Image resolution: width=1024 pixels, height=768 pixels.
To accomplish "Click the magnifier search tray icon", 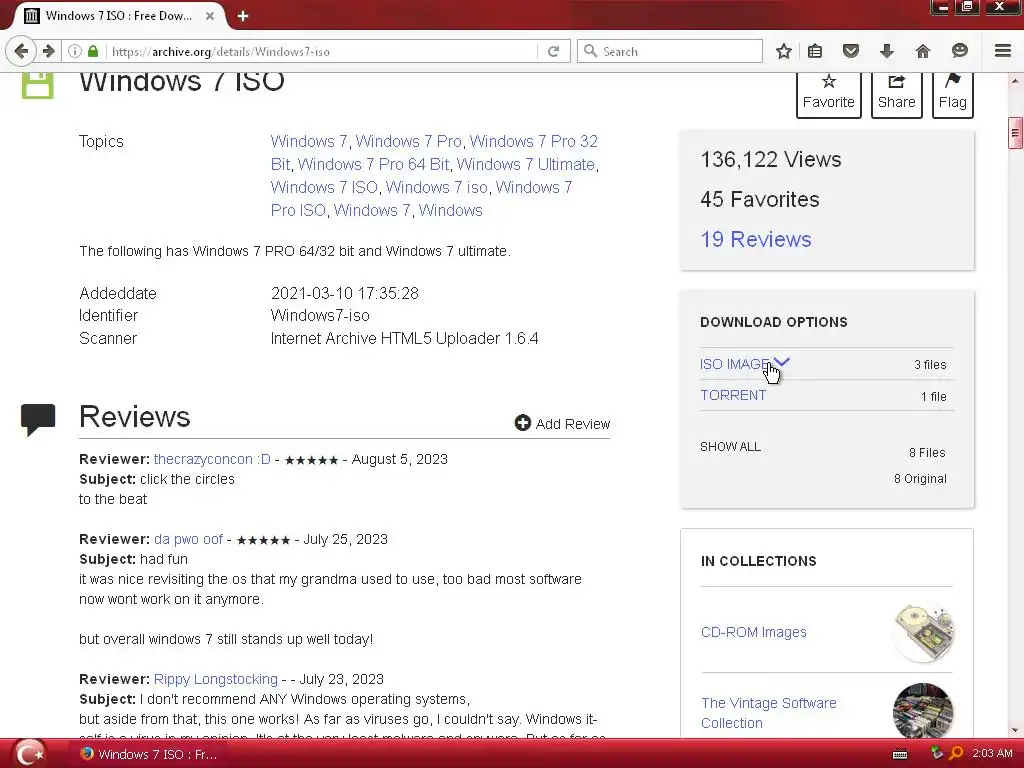I will click(956, 754).
